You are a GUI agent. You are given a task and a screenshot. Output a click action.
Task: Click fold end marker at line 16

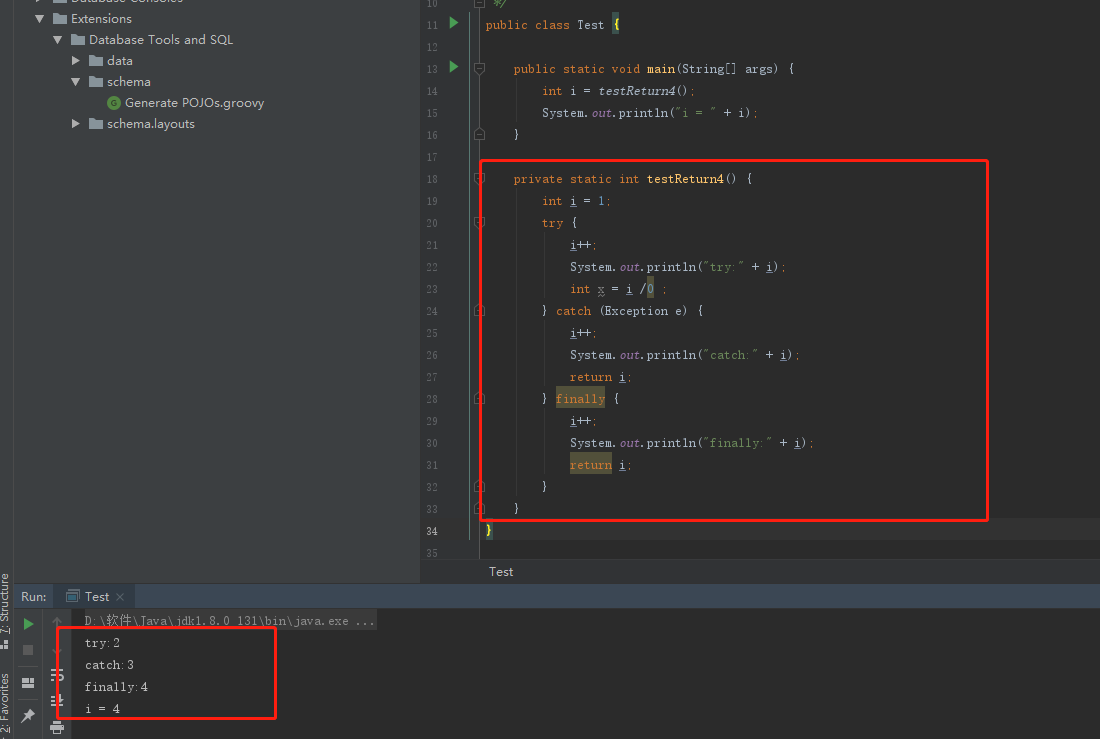point(479,134)
